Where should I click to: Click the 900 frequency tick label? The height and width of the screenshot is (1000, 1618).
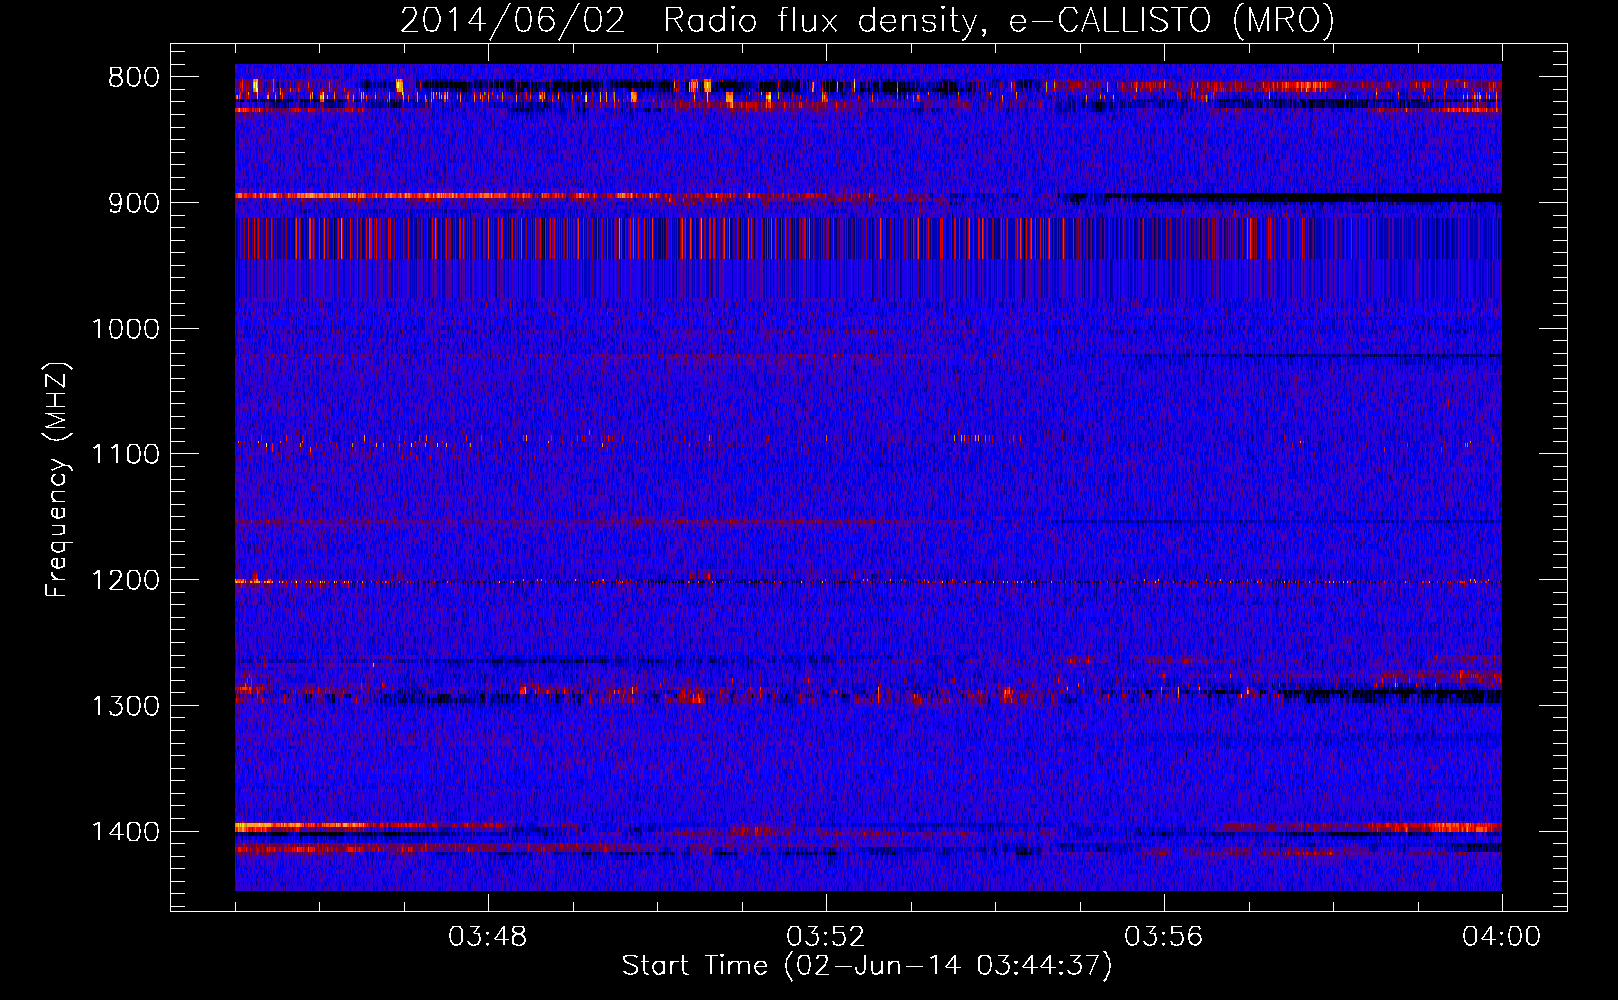click(x=134, y=203)
